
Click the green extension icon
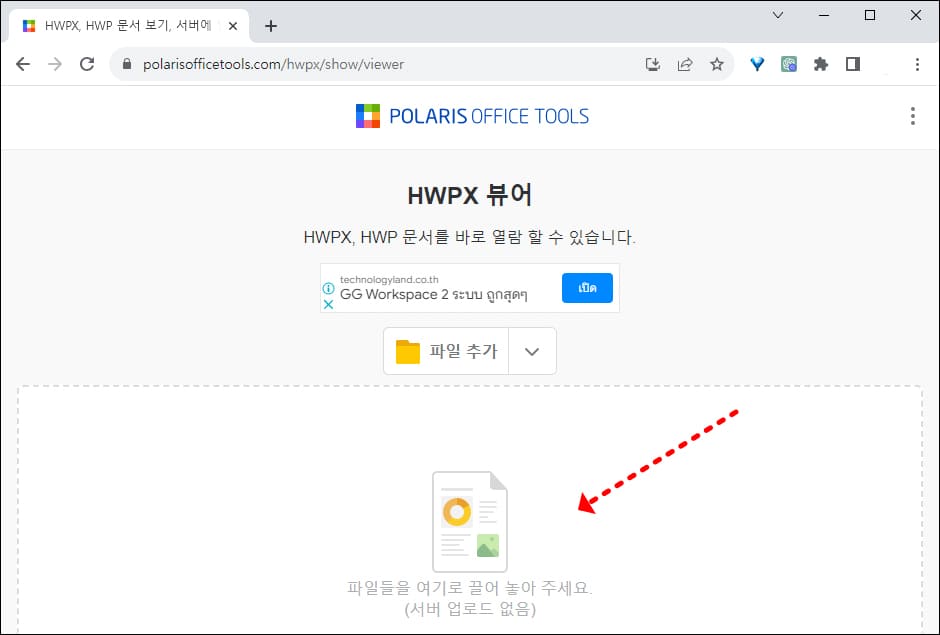pos(789,63)
